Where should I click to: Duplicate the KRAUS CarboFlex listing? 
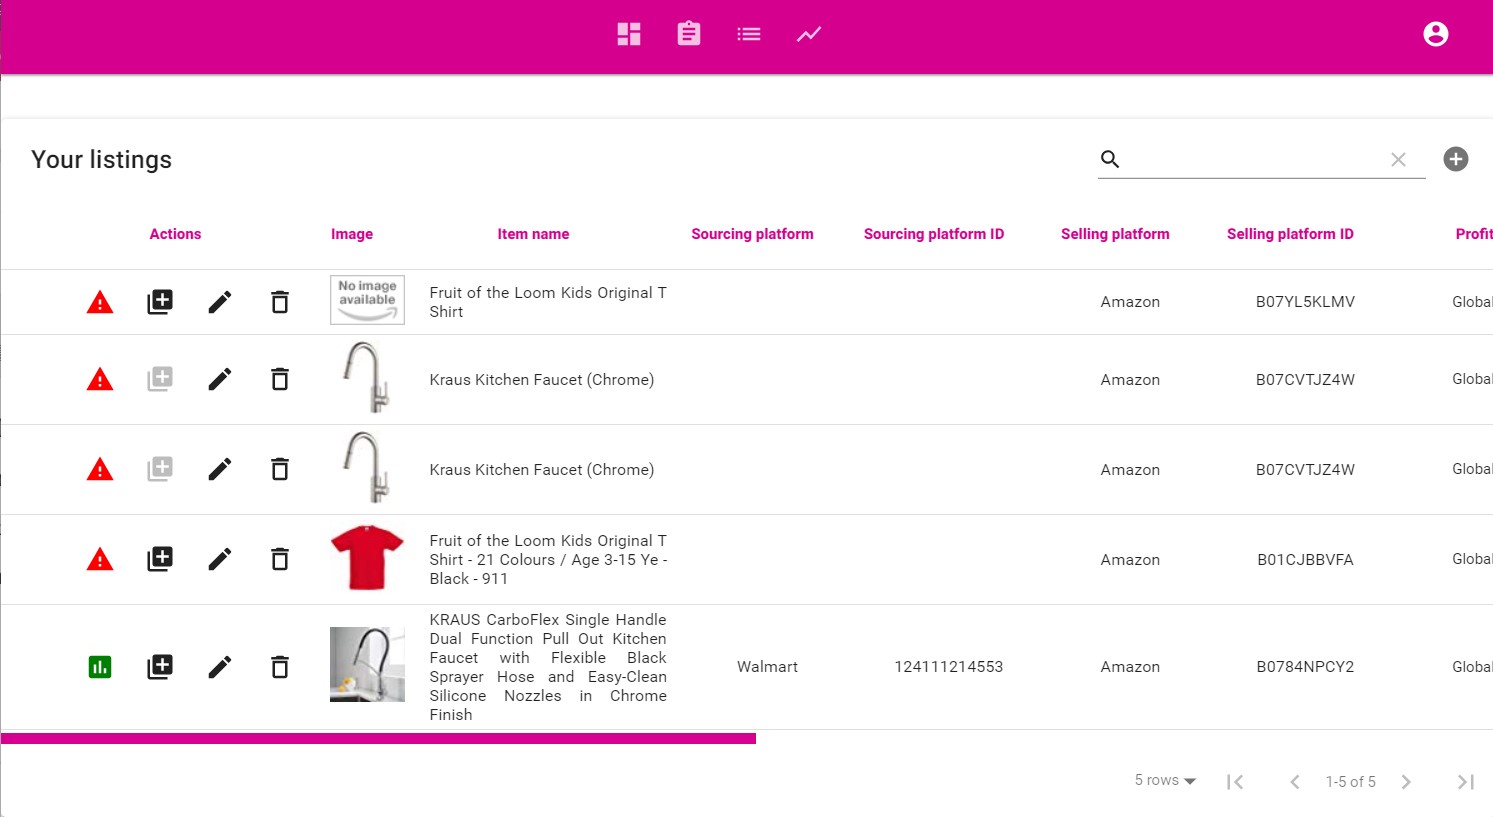tap(160, 667)
